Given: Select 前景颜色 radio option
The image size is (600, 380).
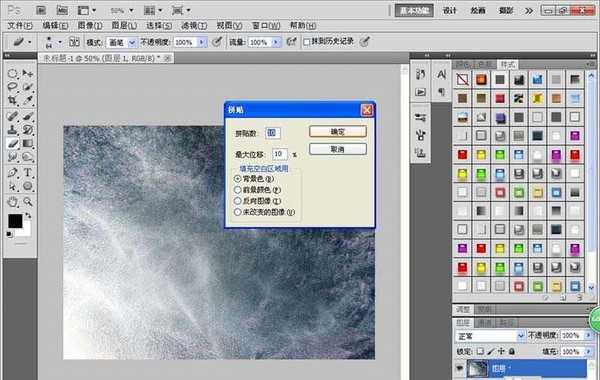Looking at the screenshot, I should click(x=238, y=190).
